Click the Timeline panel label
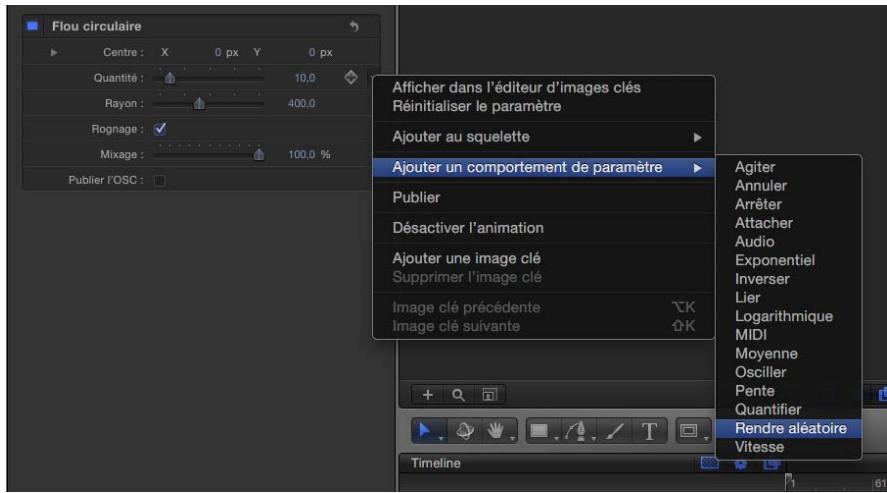The width and height of the screenshot is (887, 493). pyautogui.click(x=436, y=463)
